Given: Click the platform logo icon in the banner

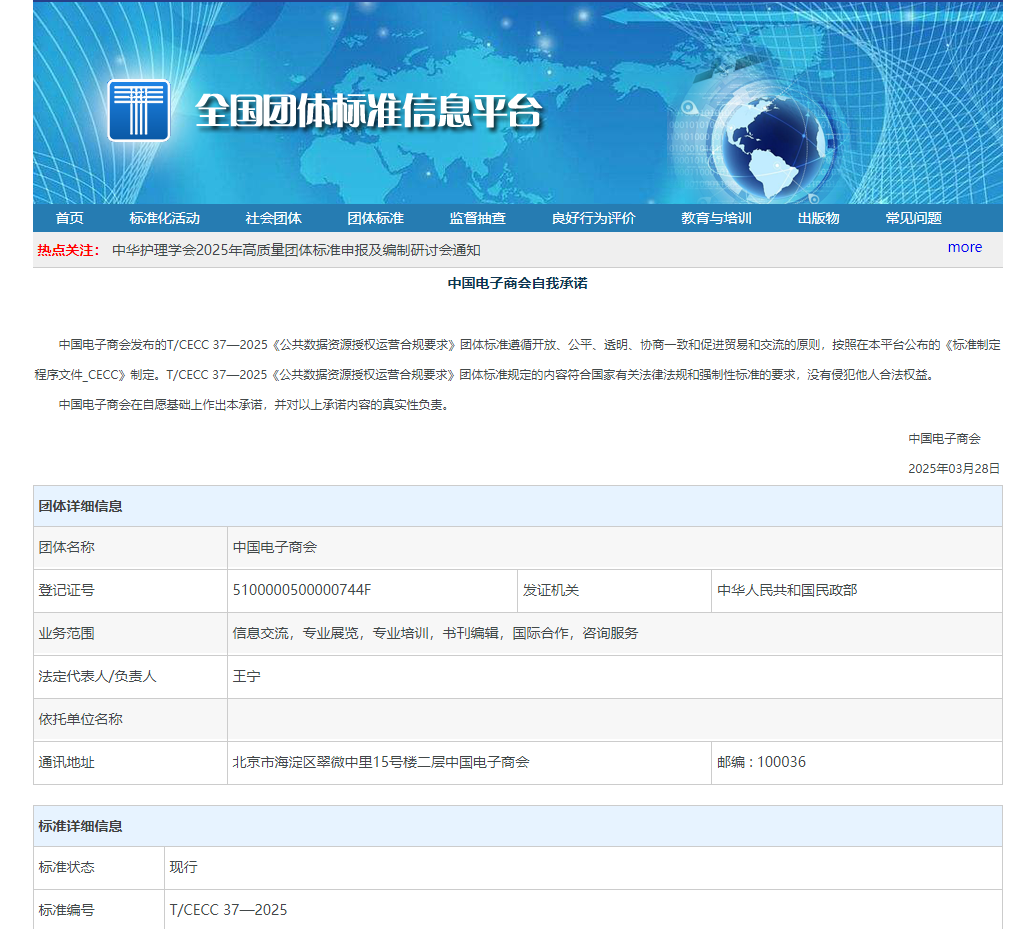Looking at the screenshot, I should point(138,110).
